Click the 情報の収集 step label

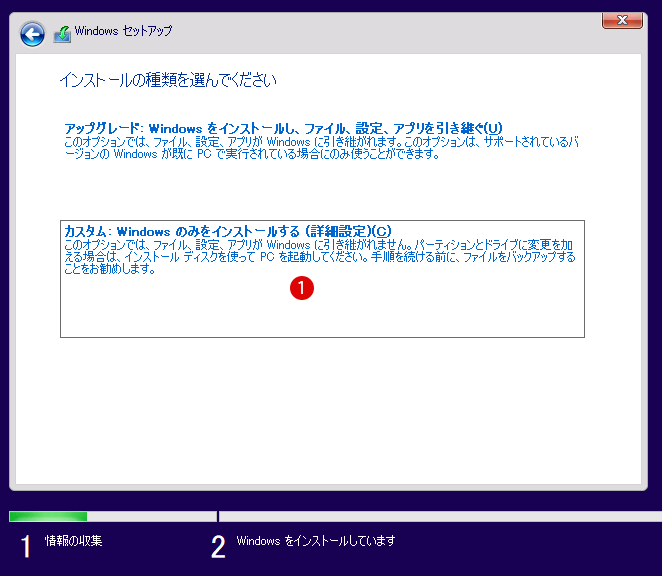tap(73, 541)
